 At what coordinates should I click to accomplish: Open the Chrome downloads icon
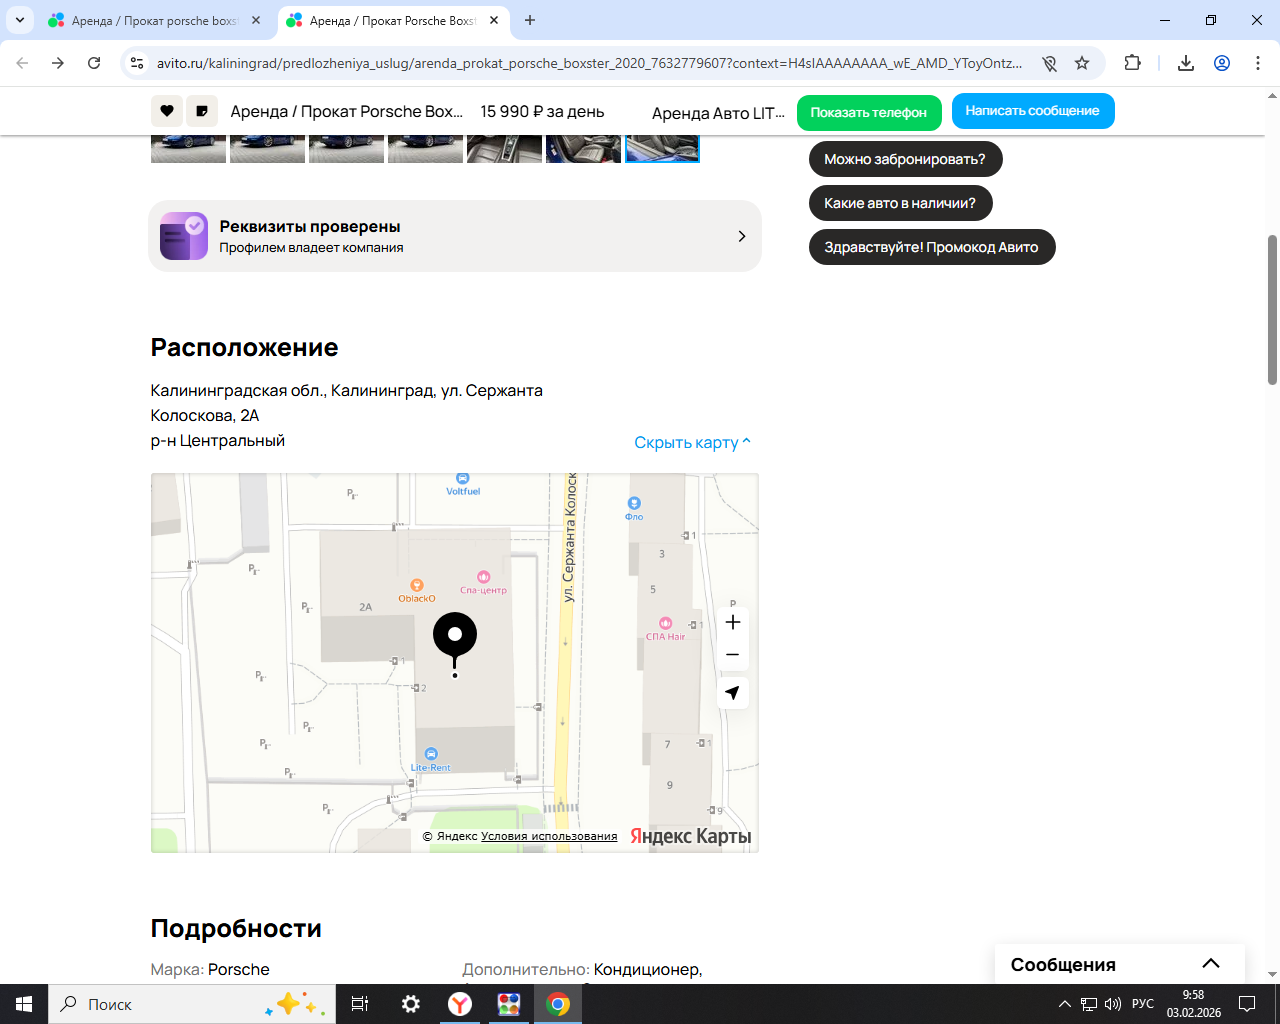click(1186, 63)
